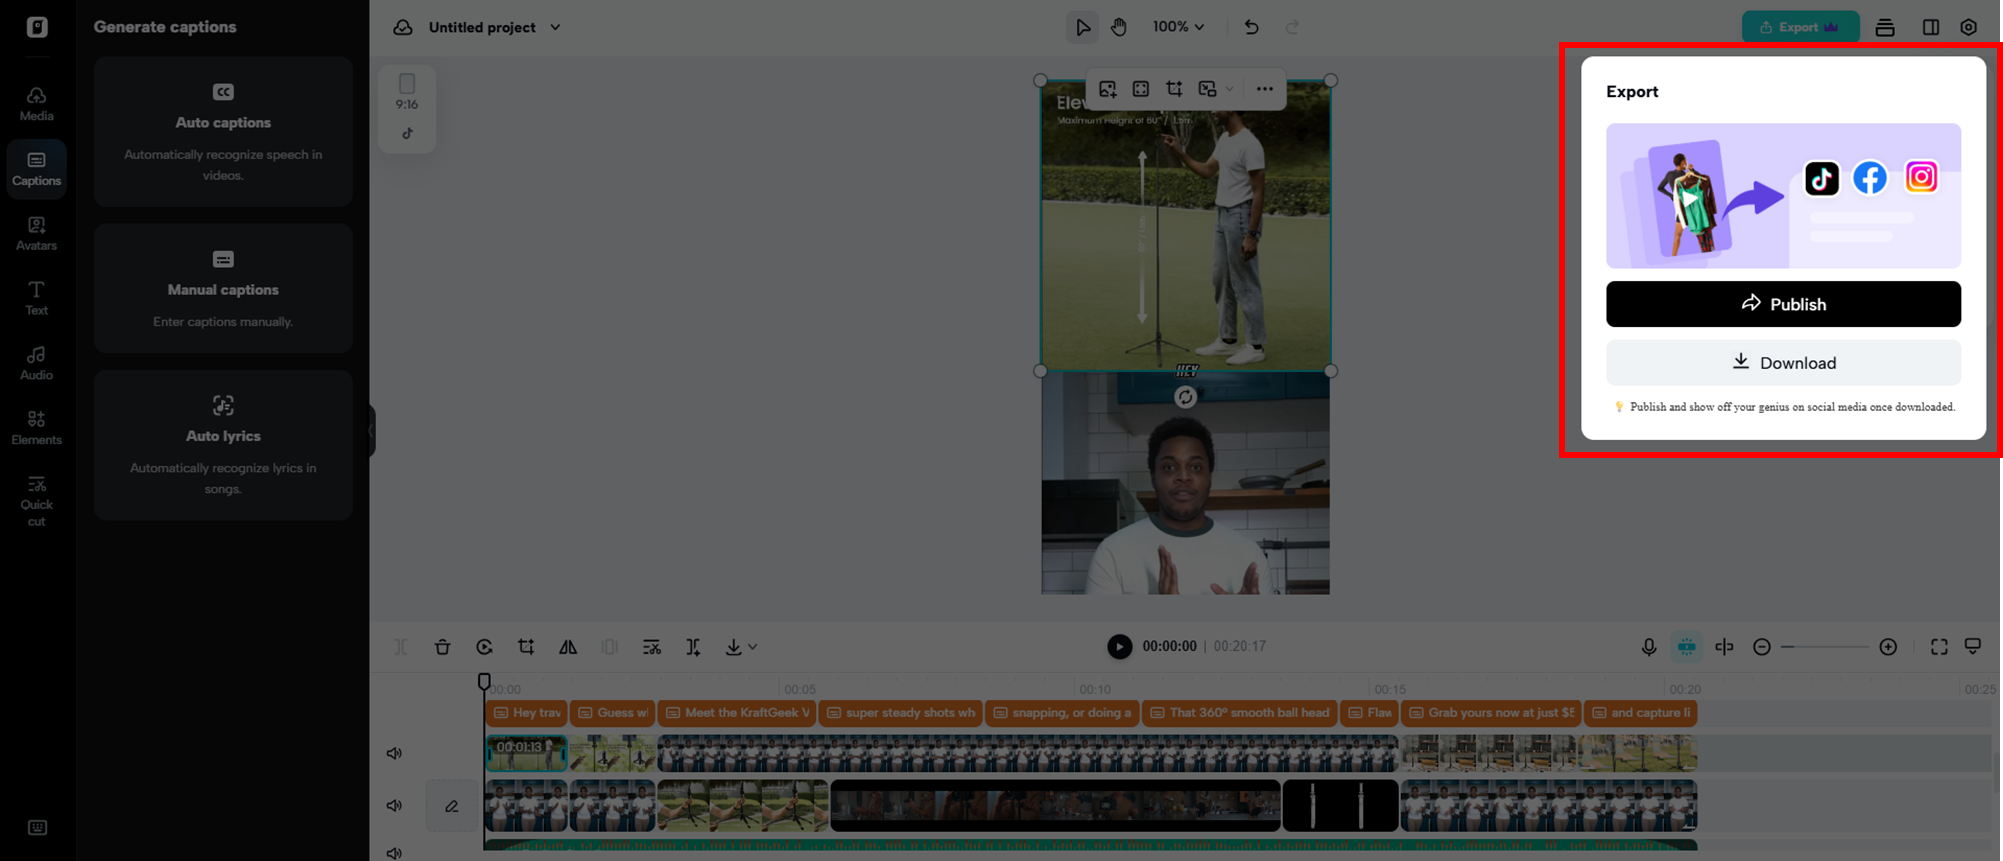Select the 'super steady shots wh' caption clip
Screen dimensions: 2003x861
coord(900,713)
